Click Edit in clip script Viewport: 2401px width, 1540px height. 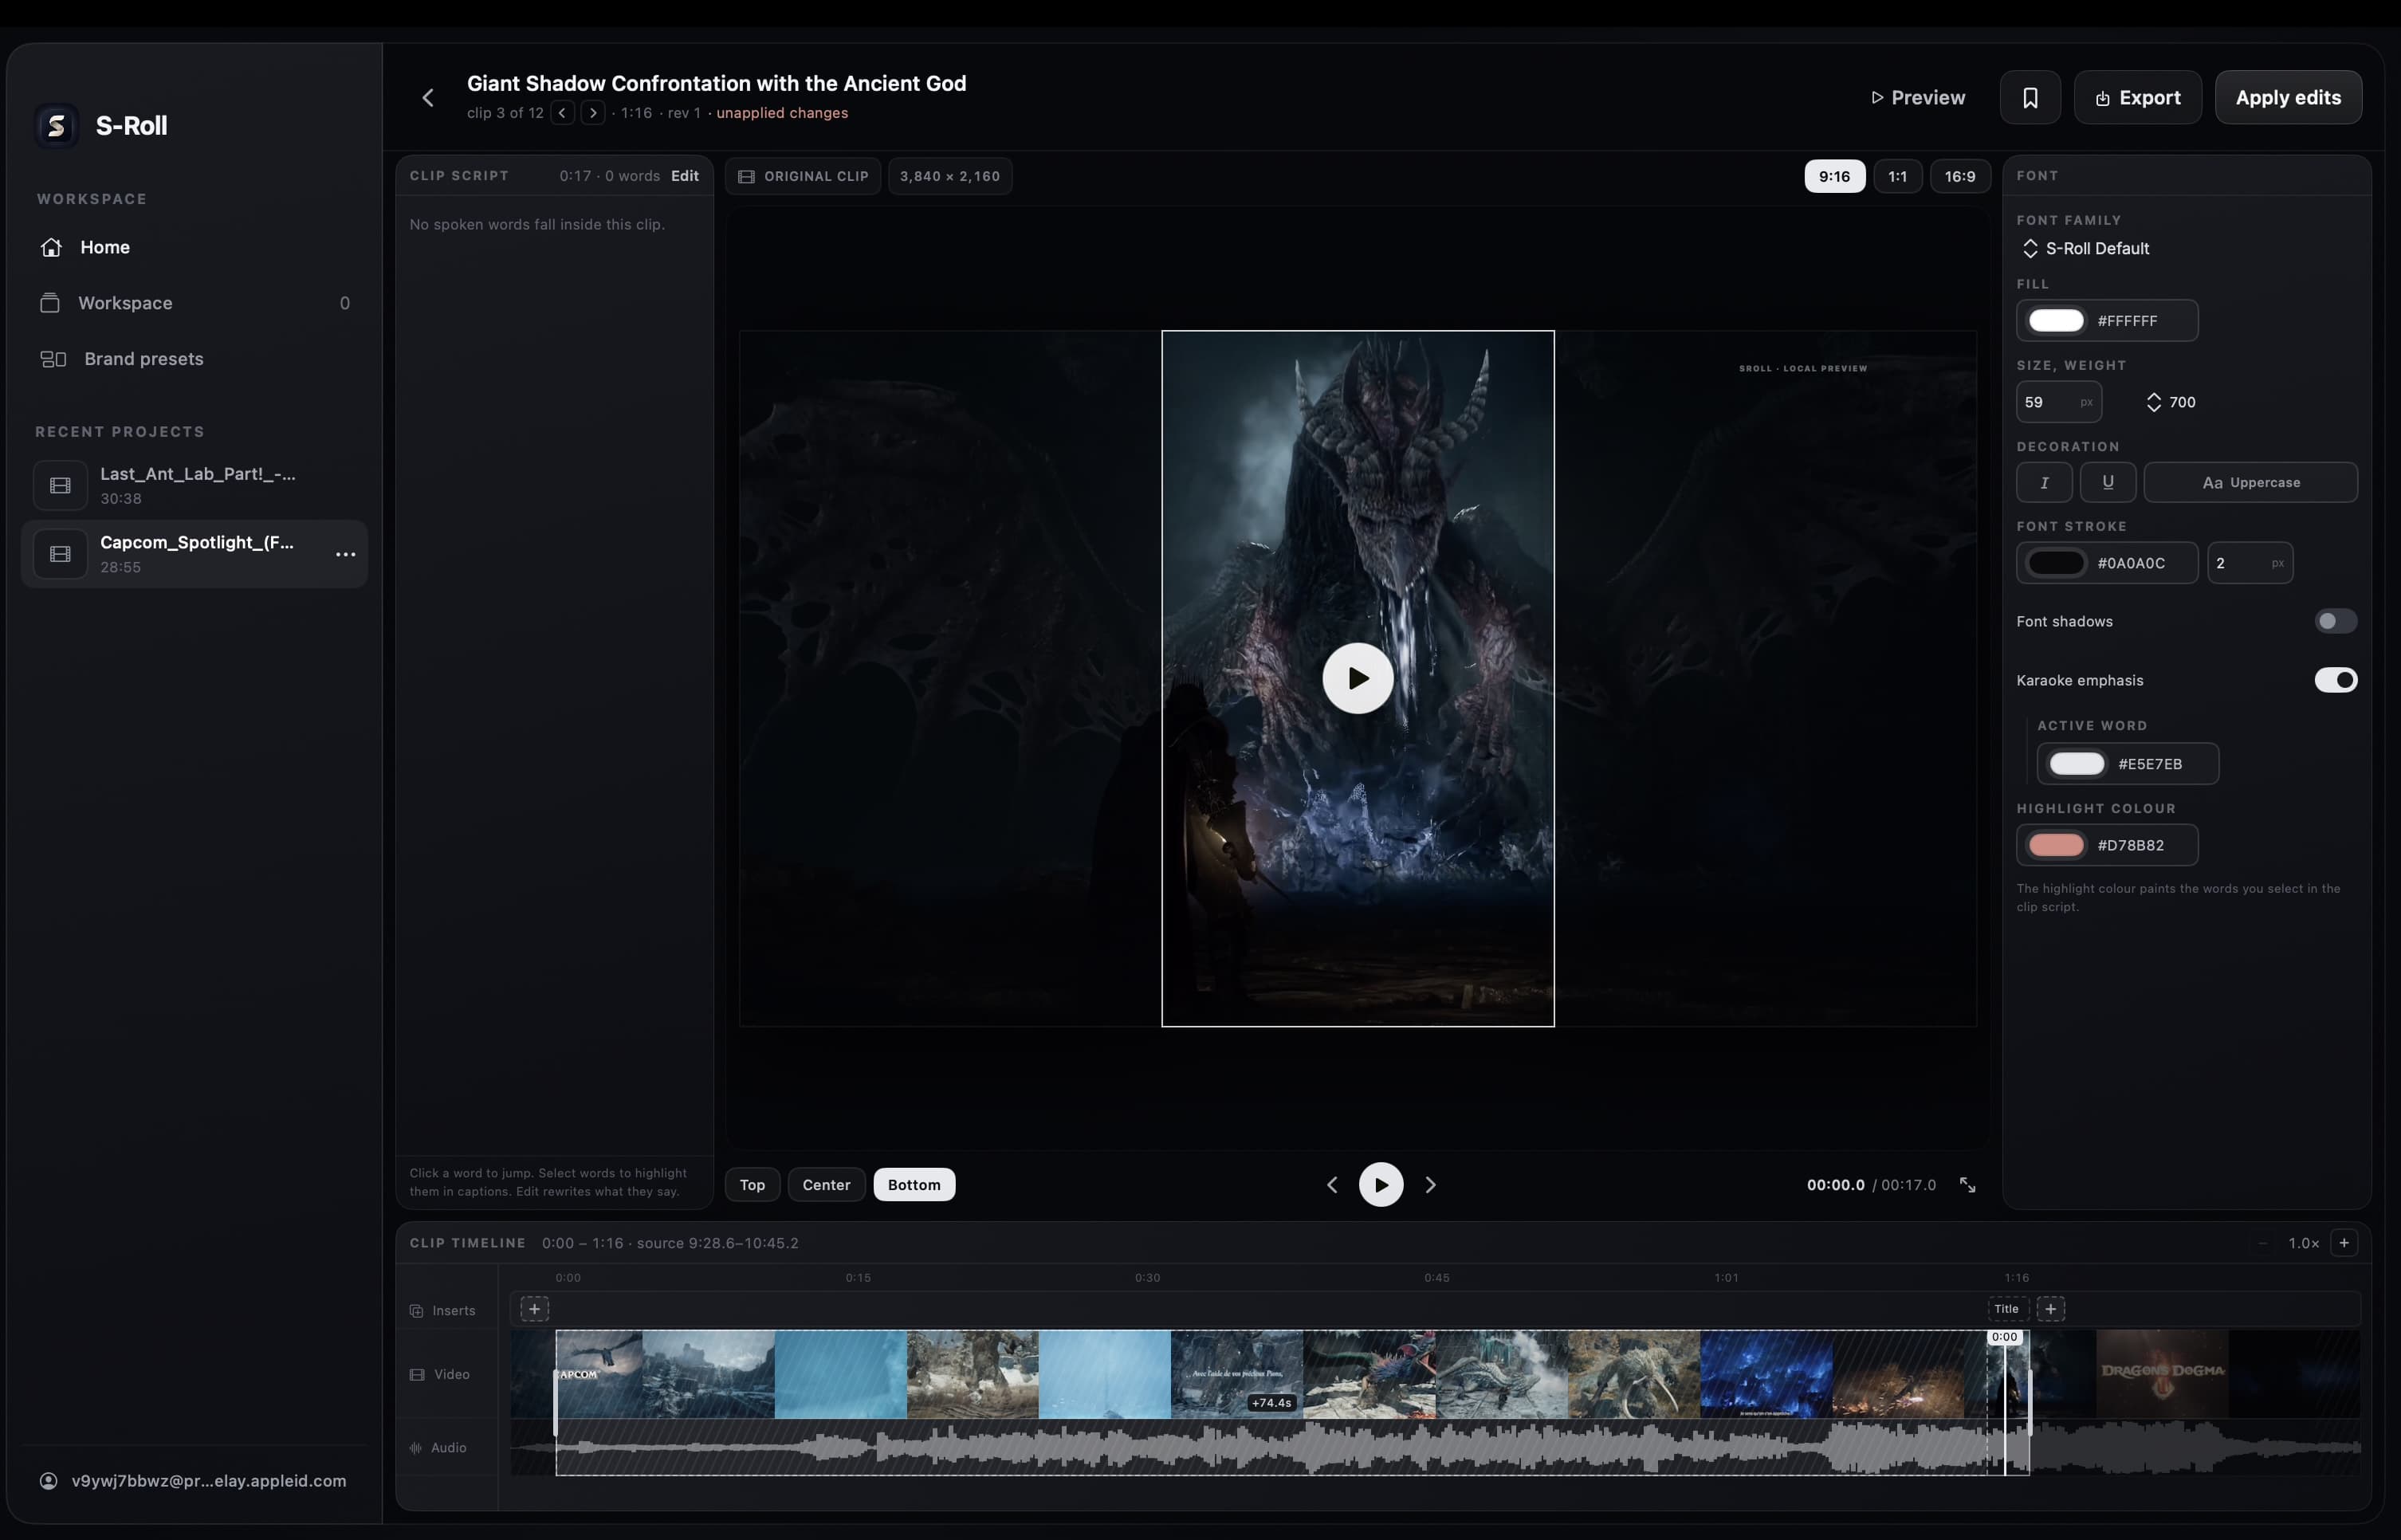click(x=685, y=176)
